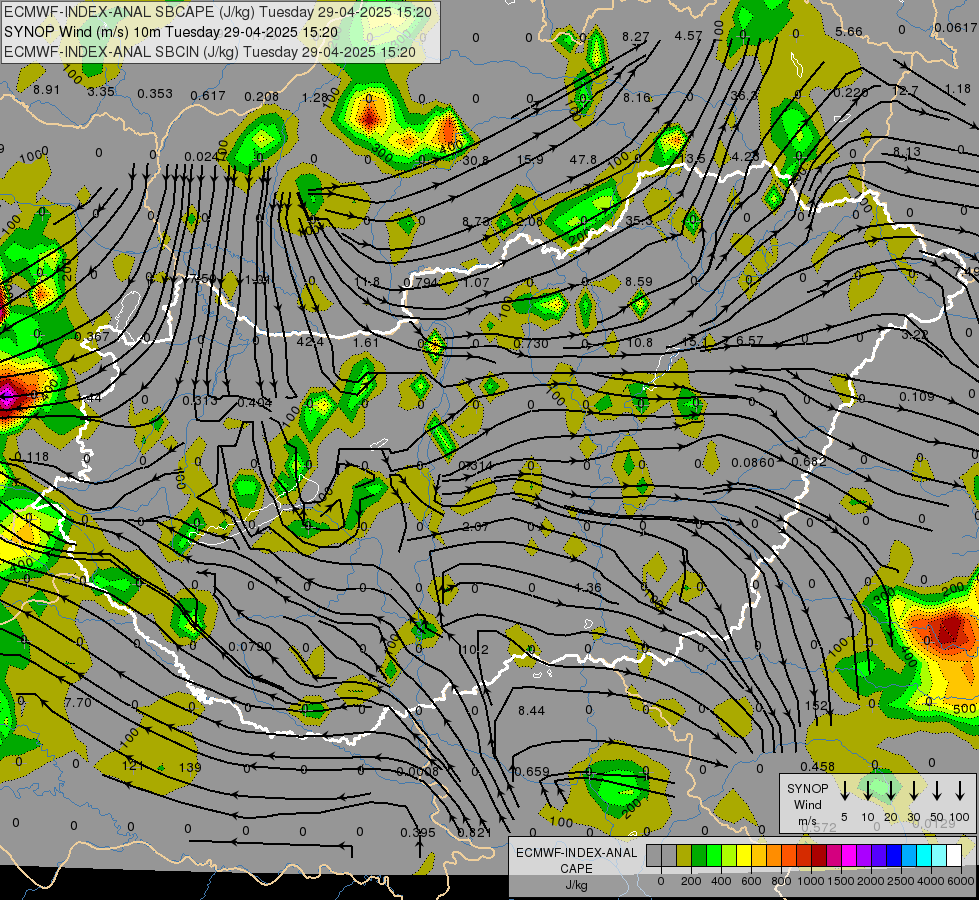Click the map value 8.27
Screen dimensions: 979x900
[x=636, y=37]
